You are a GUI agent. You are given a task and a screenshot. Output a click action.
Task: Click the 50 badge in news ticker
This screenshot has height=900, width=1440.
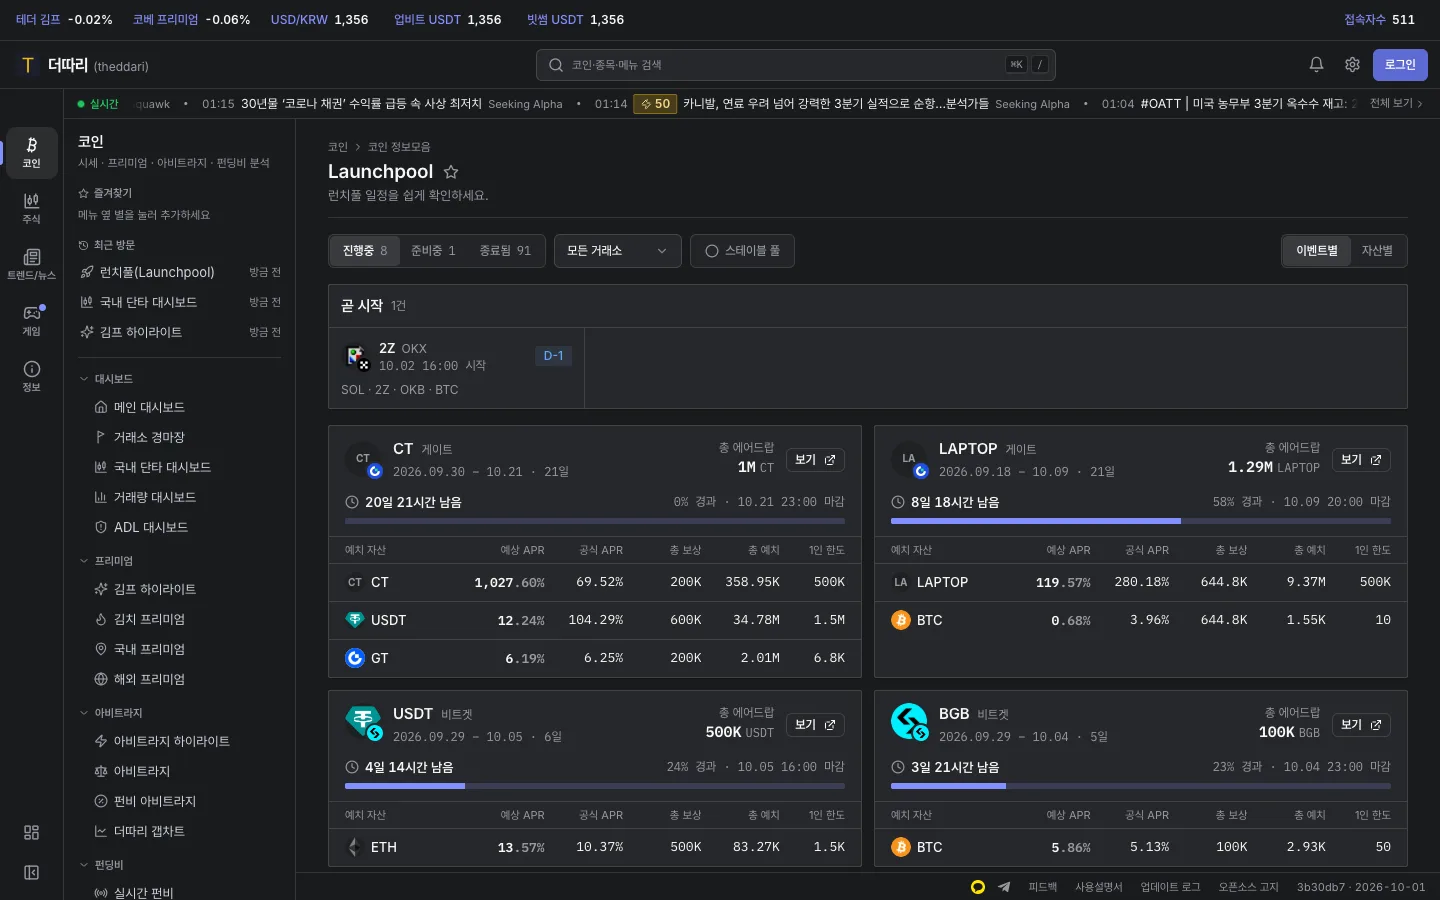pos(655,104)
